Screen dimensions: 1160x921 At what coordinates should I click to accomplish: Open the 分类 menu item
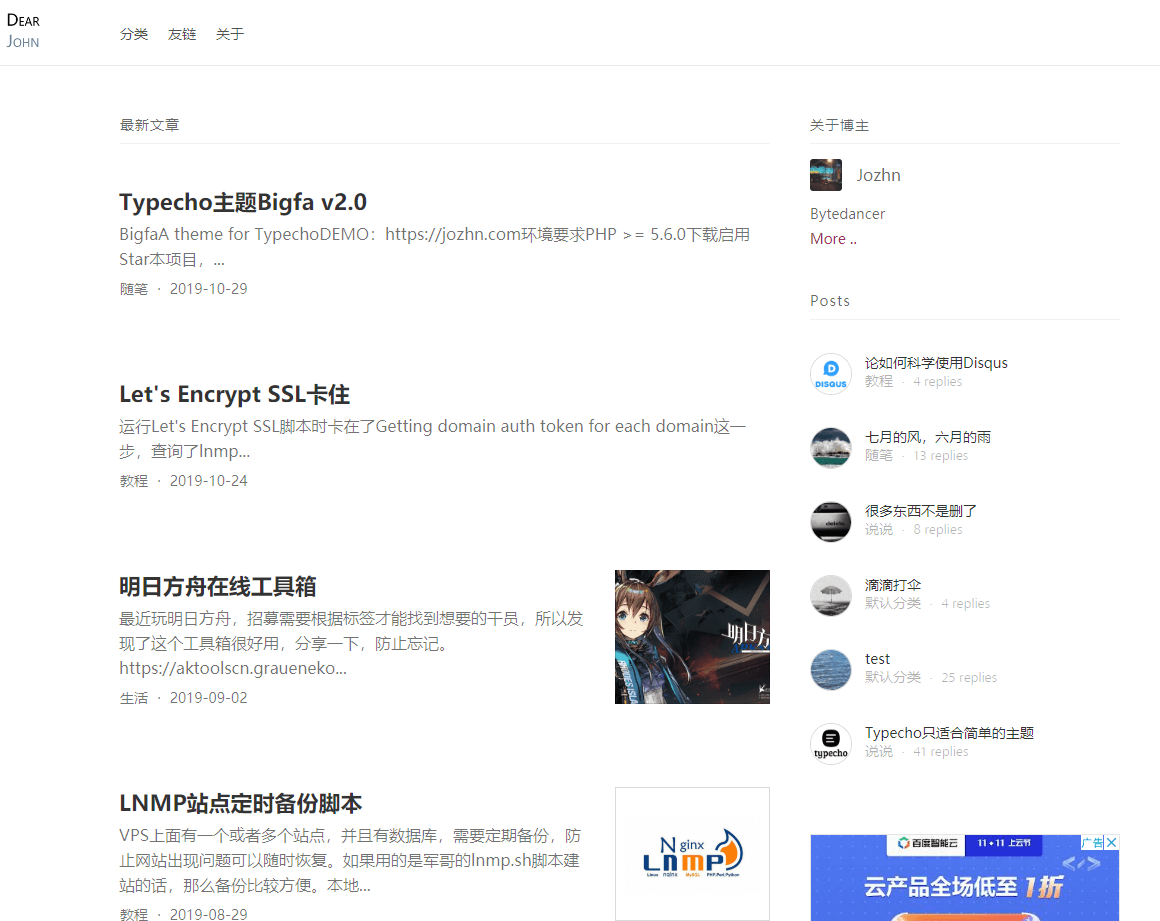click(134, 33)
